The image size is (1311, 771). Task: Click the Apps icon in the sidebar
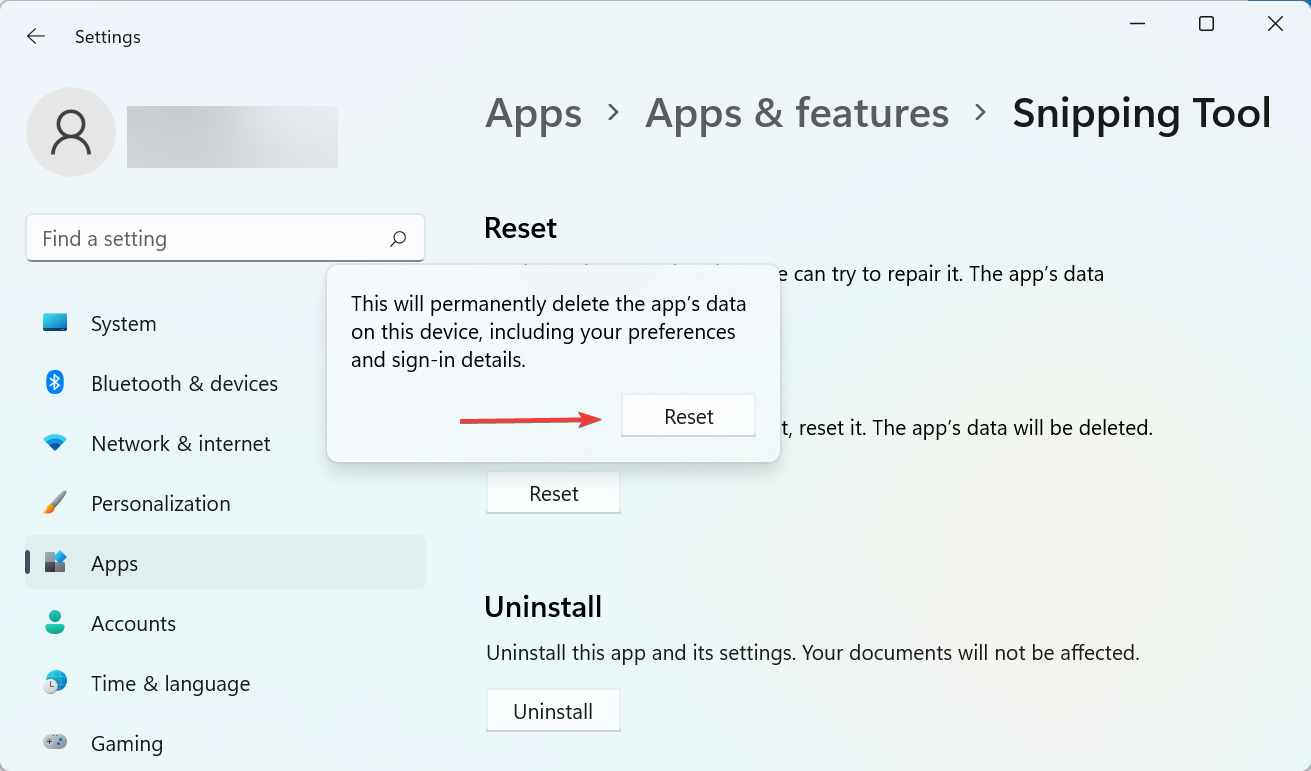coord(56,562)
